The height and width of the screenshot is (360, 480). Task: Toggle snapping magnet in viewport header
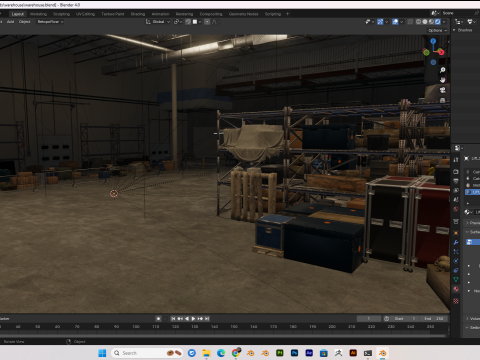coord(188,22)
